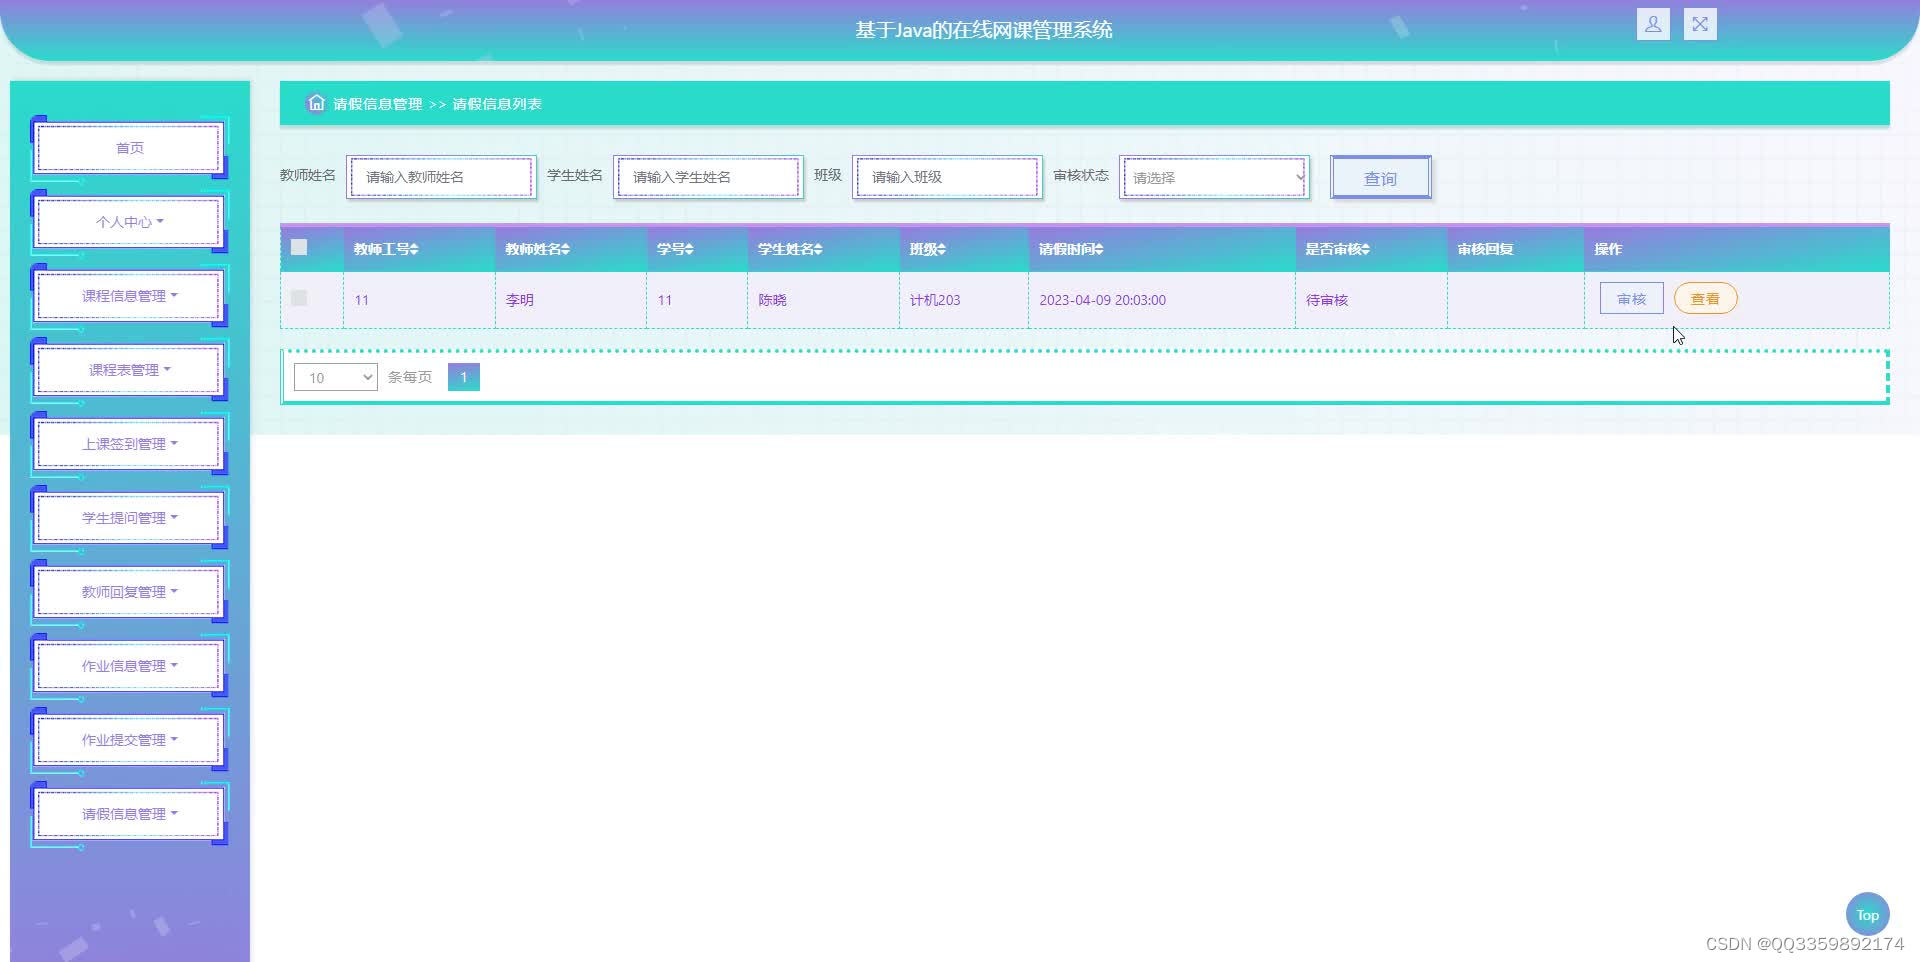Click 请假信息管理 breadcrumb link

click(377, 104)
